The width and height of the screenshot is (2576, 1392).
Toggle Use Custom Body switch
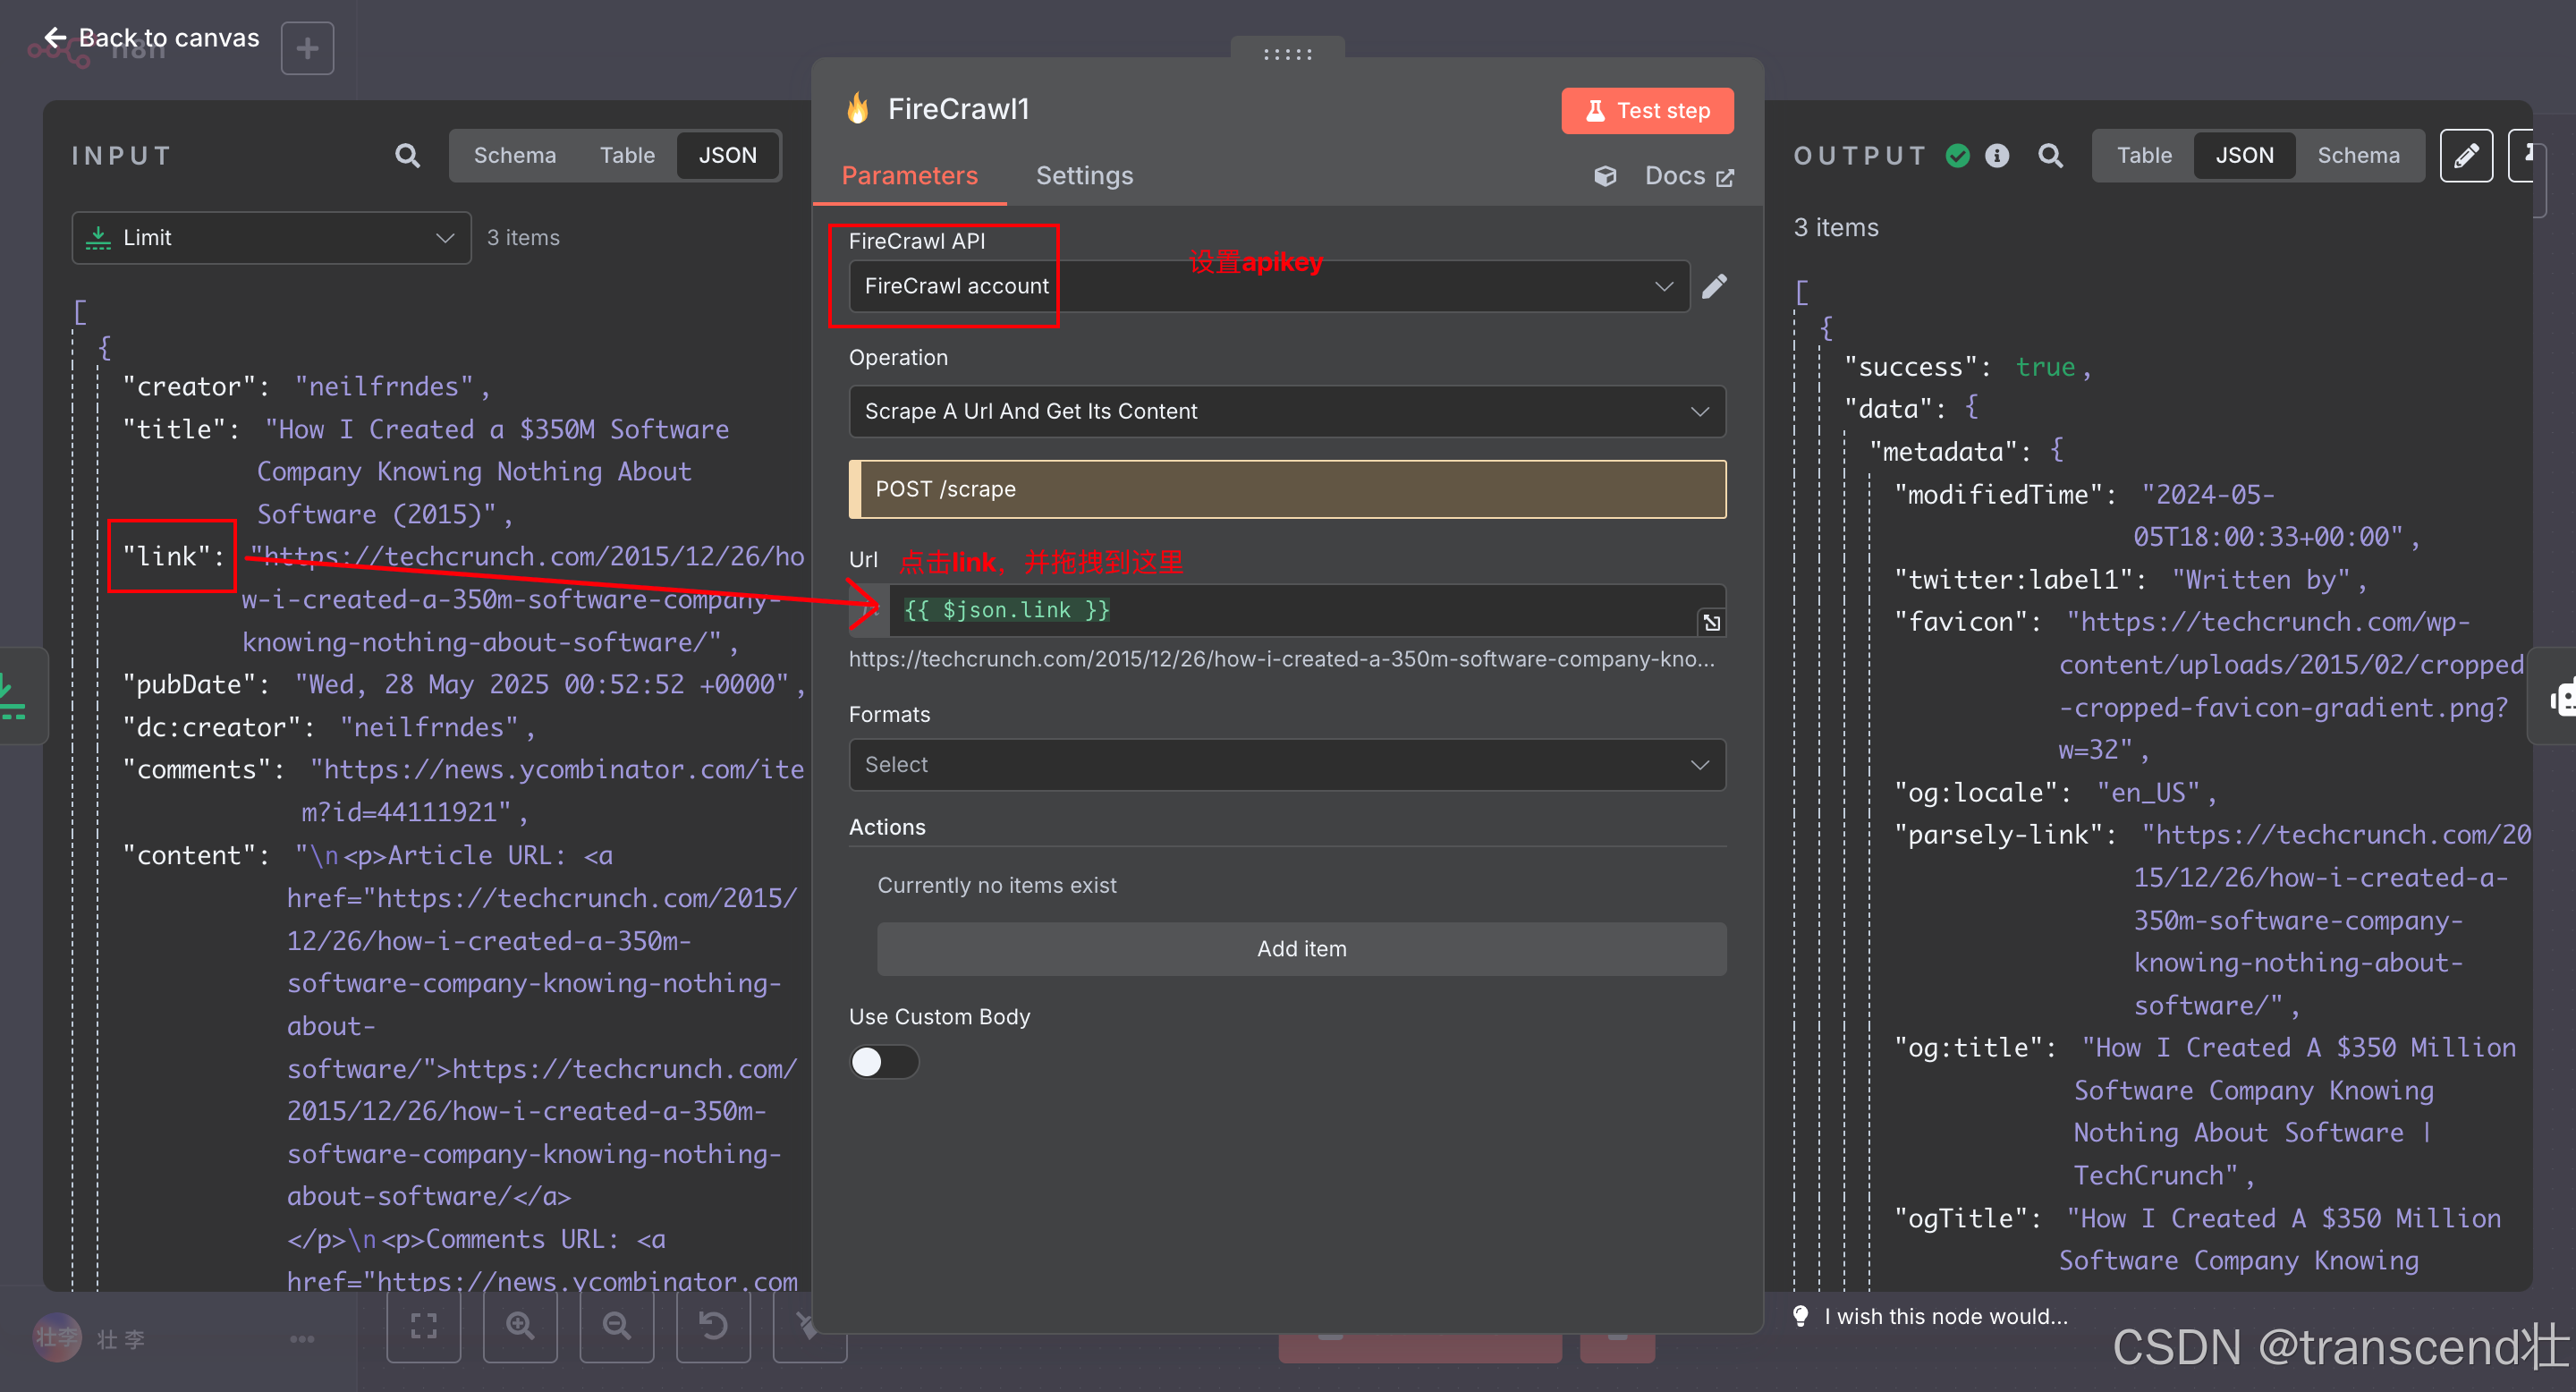[x=884, y=1062]
